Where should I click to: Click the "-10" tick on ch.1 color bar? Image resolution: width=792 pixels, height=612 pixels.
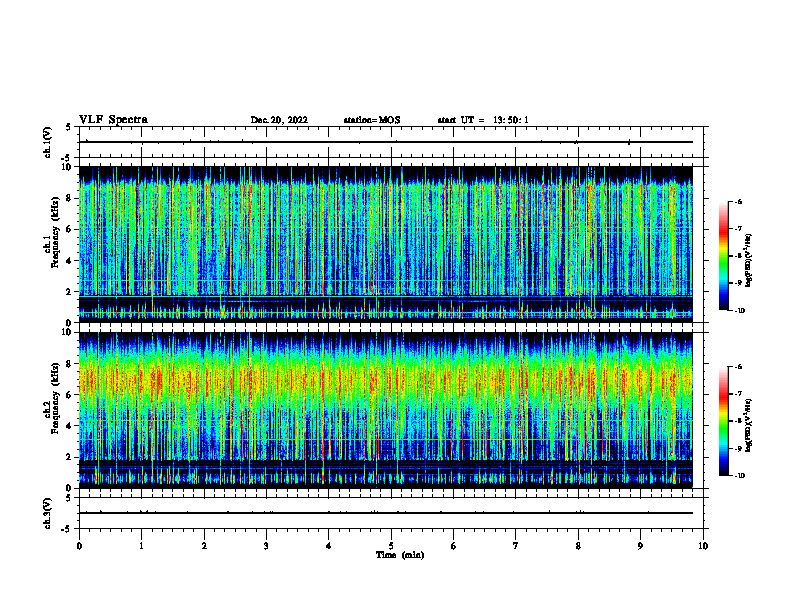(x=739, y=311)
